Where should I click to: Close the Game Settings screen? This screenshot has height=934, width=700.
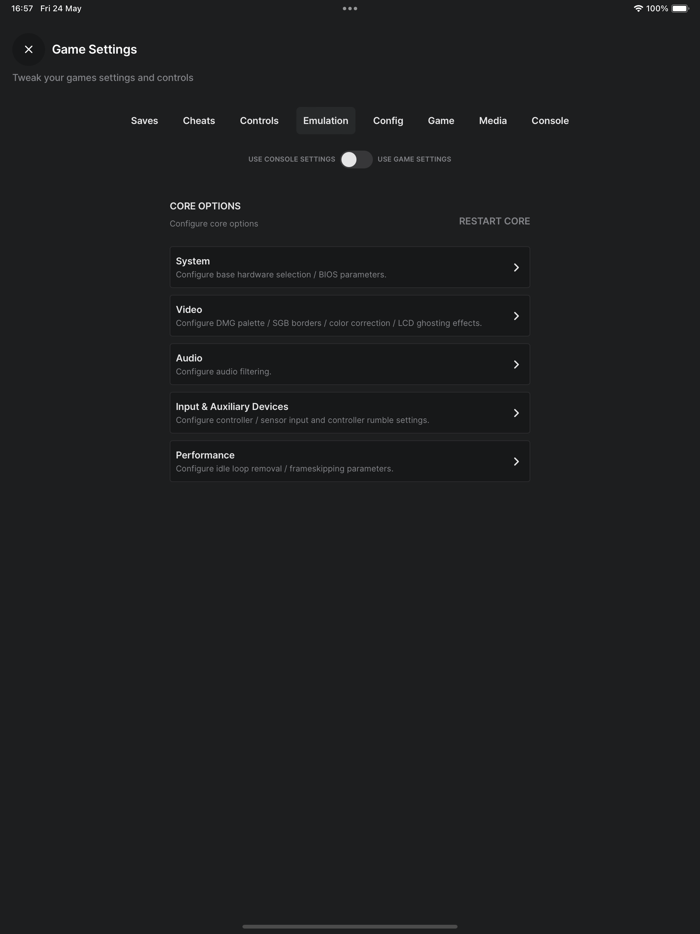tap(27, 48)
